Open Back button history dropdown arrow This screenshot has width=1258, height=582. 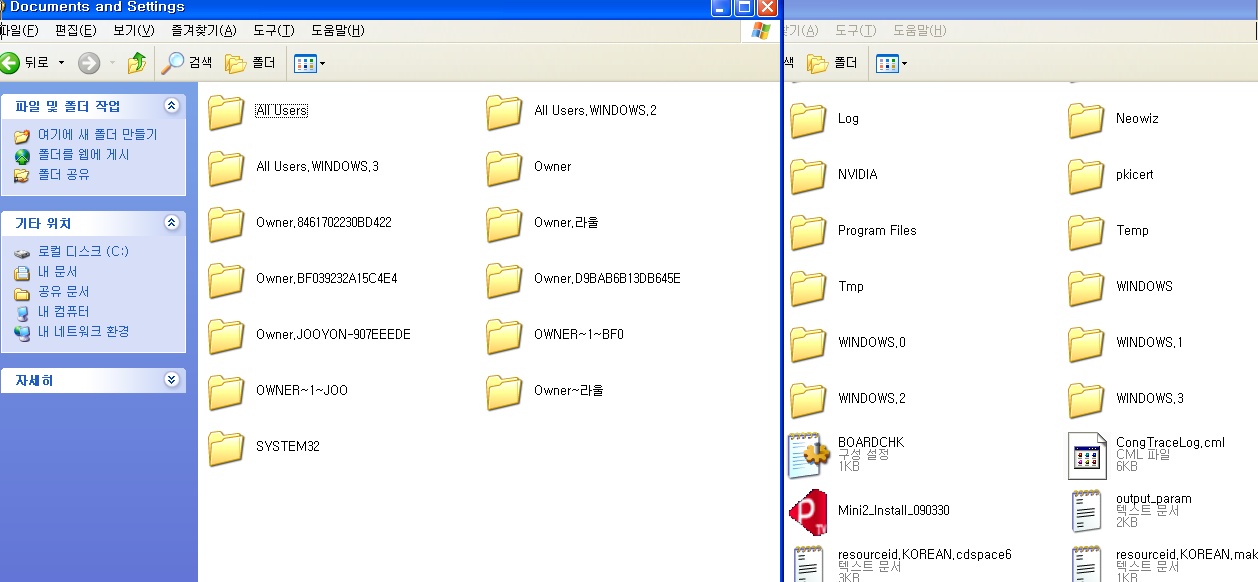point(61,63)
